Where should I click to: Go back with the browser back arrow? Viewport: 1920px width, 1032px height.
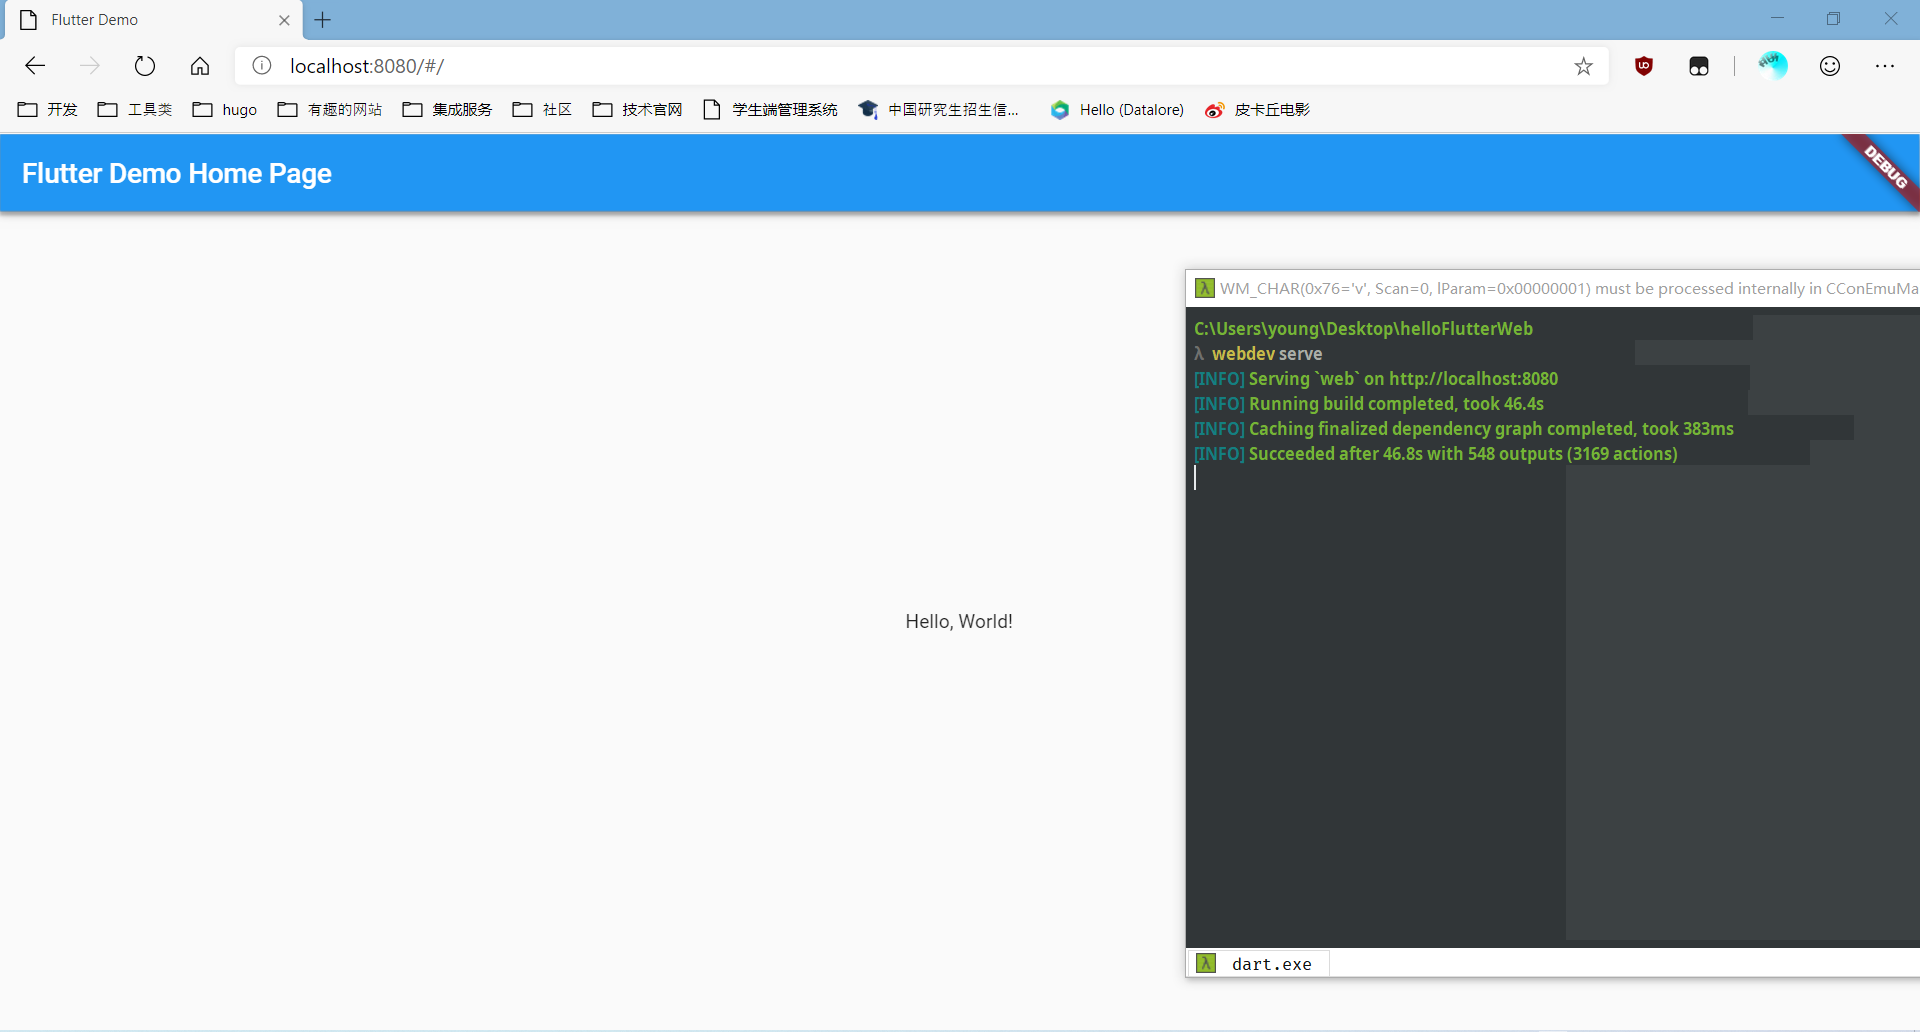tap(35, 66)
